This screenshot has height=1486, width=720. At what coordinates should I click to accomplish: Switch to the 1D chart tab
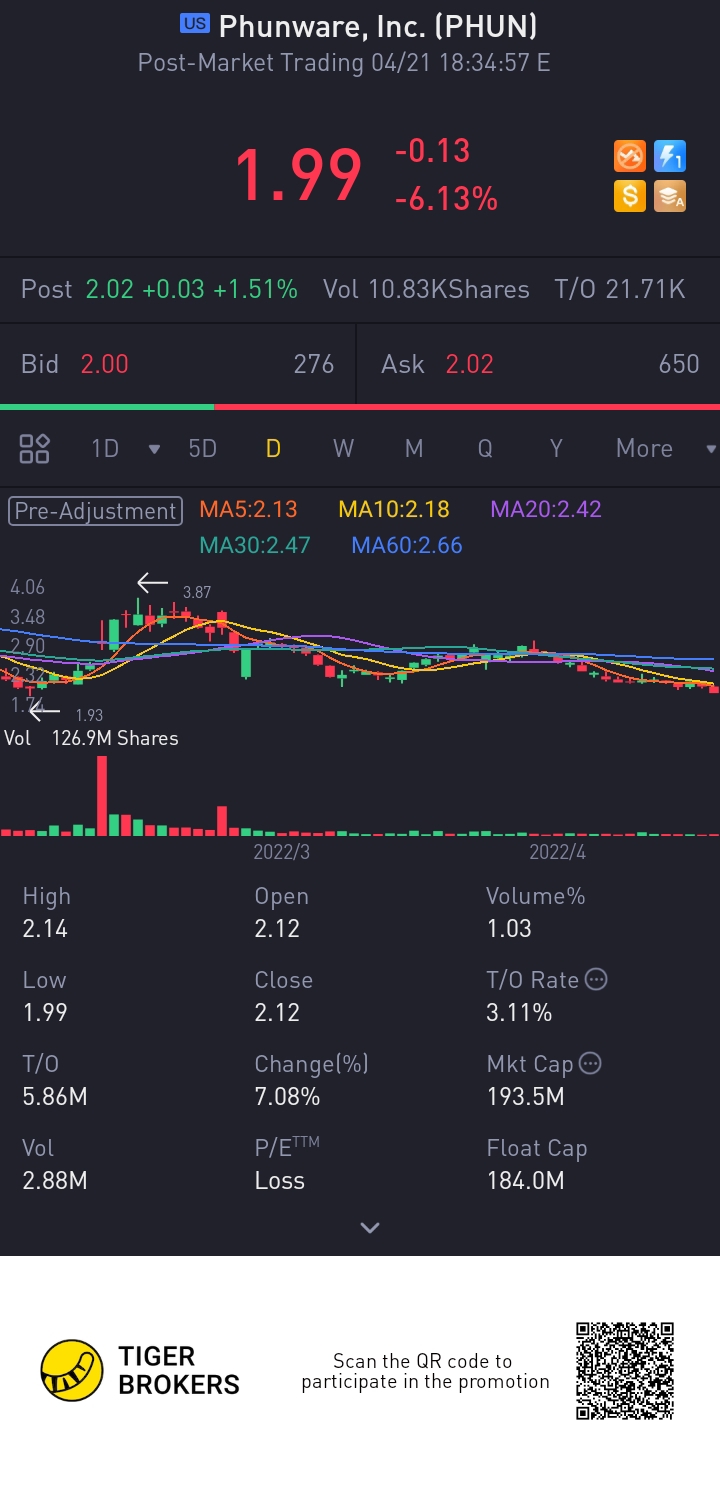105,448
